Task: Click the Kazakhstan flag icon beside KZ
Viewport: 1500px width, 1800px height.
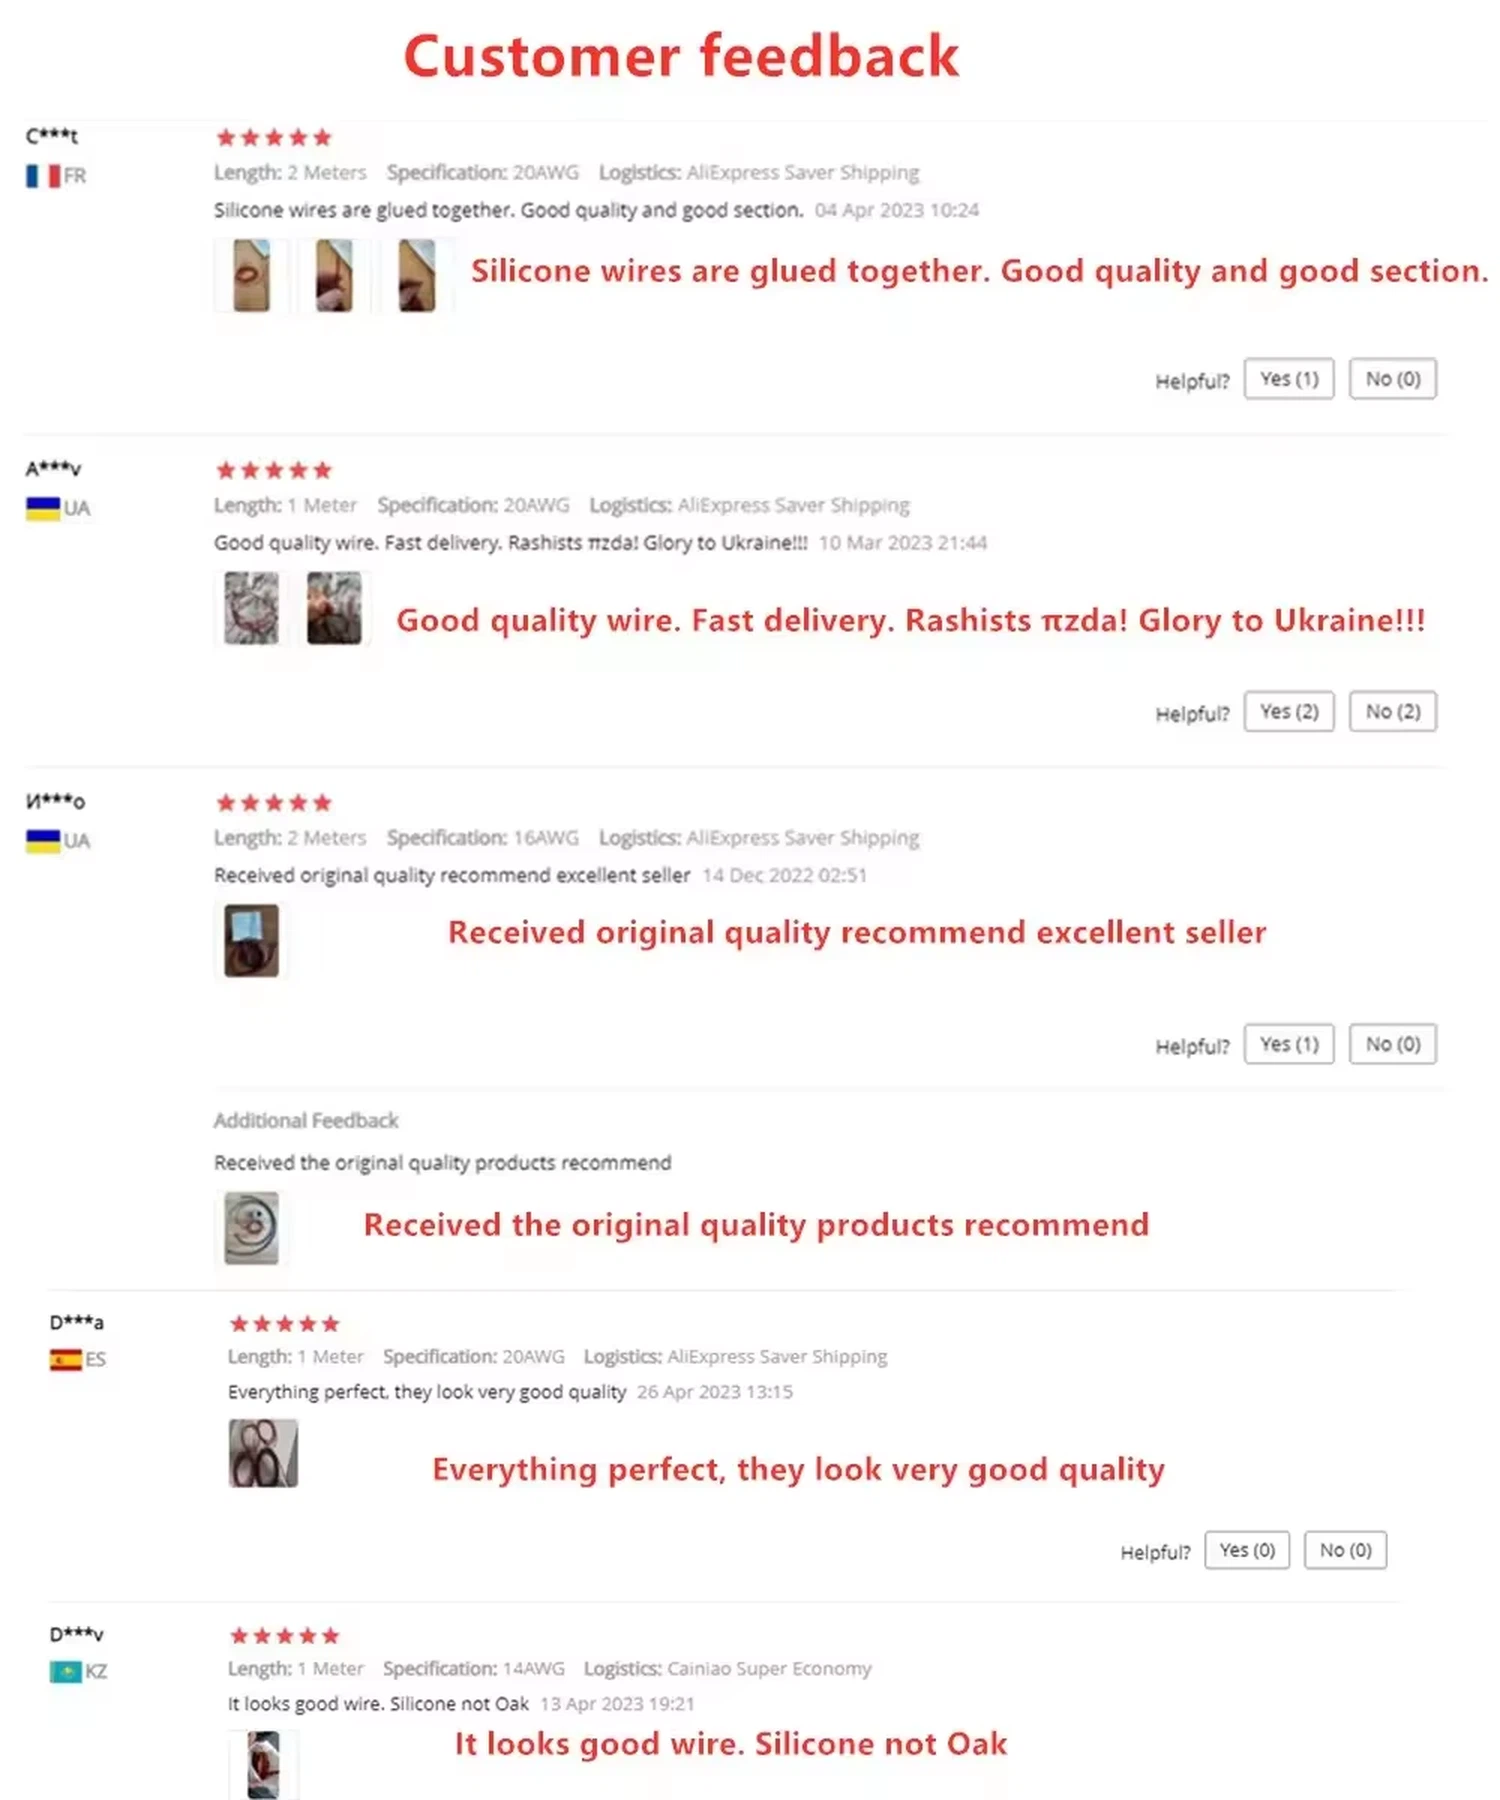Action: (66, 1672)
